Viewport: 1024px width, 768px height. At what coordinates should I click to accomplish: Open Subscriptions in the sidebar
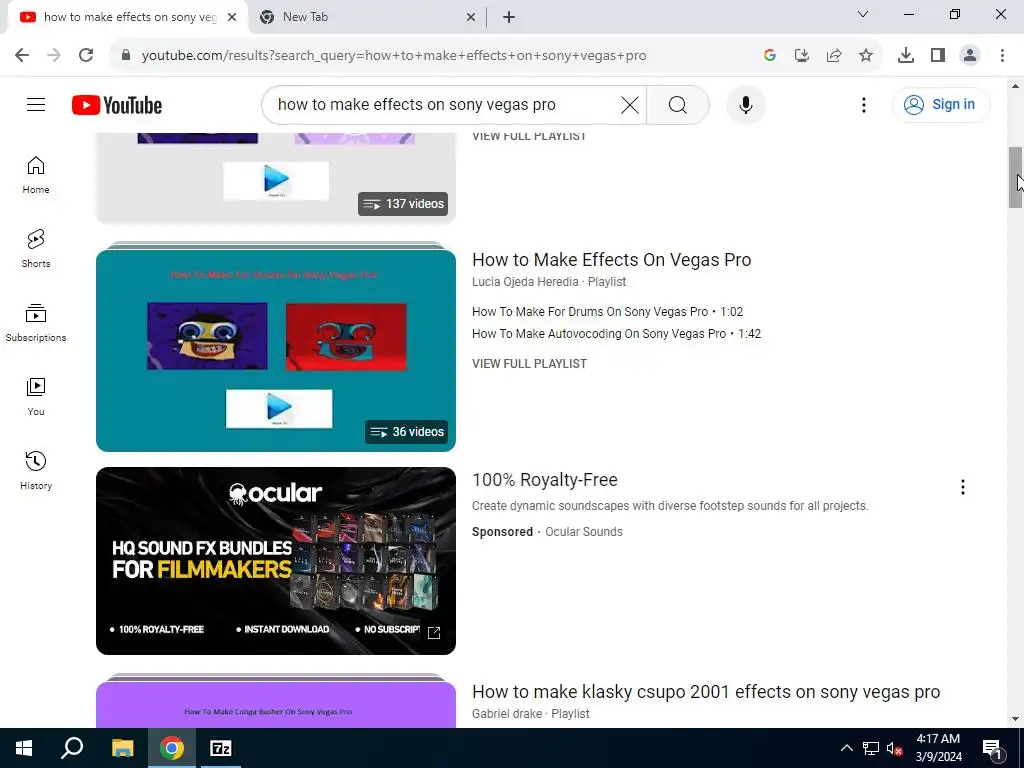click(x=36, y=323)
